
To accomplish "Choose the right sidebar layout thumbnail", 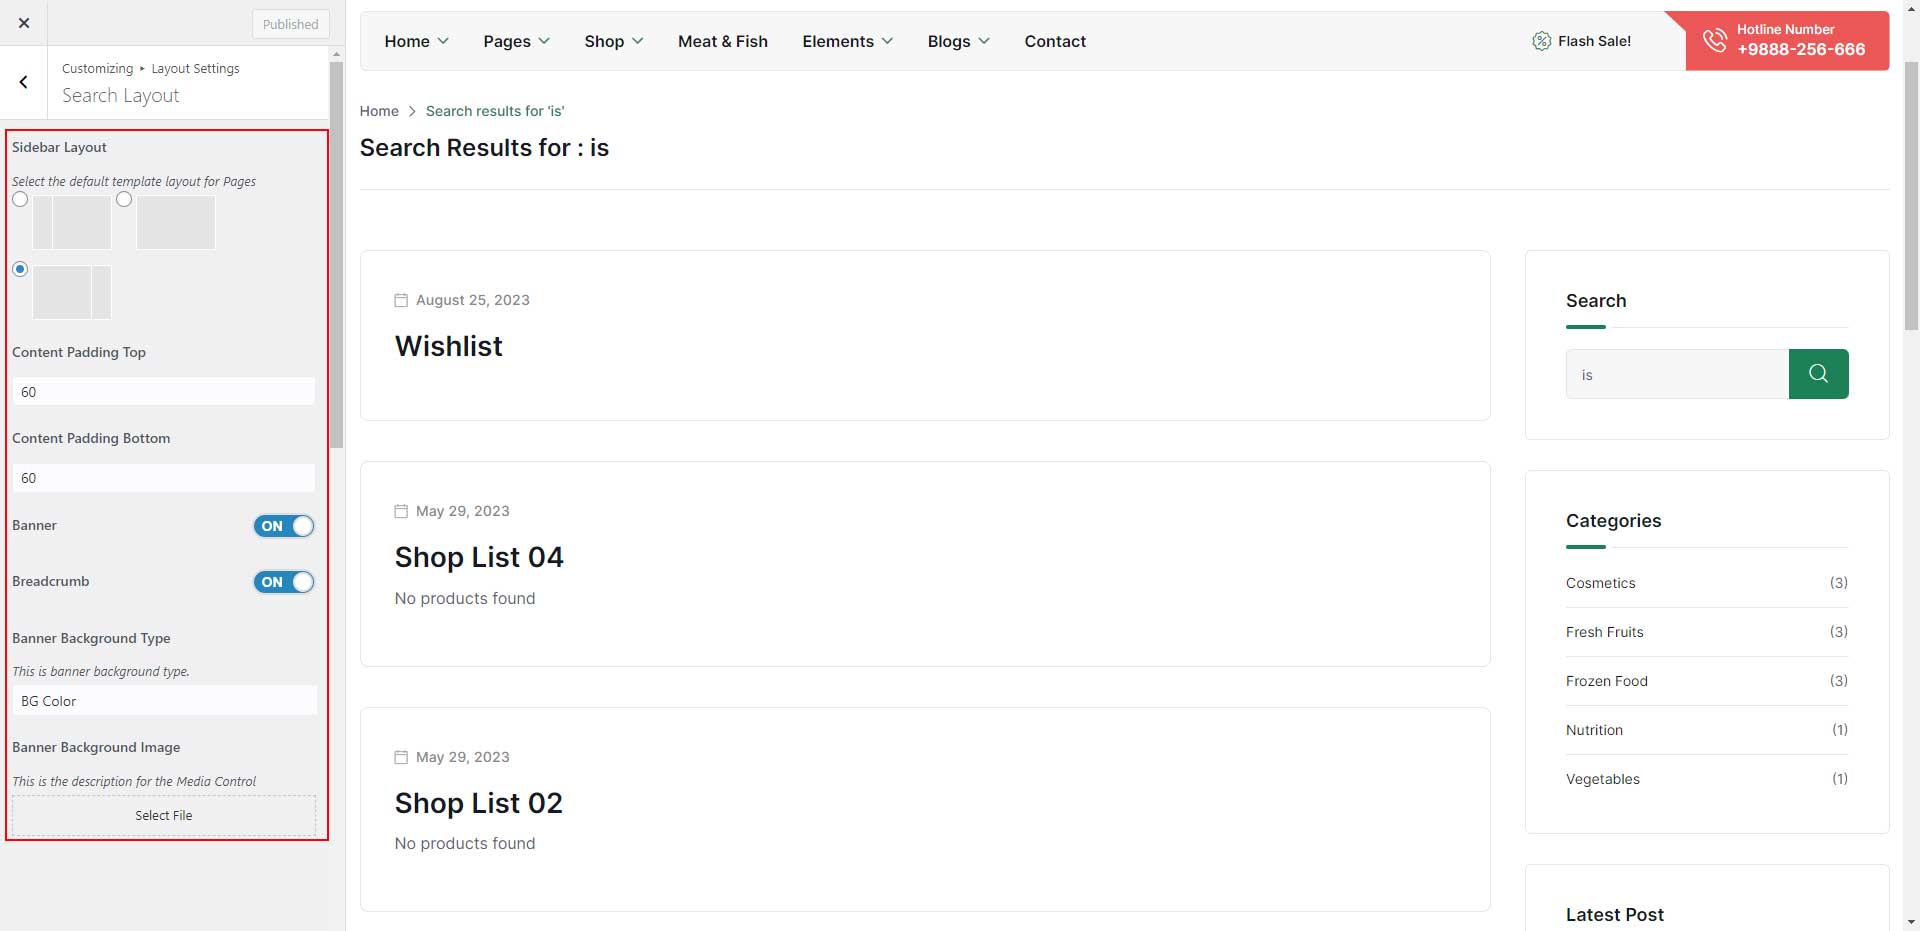I will point(72,292).
